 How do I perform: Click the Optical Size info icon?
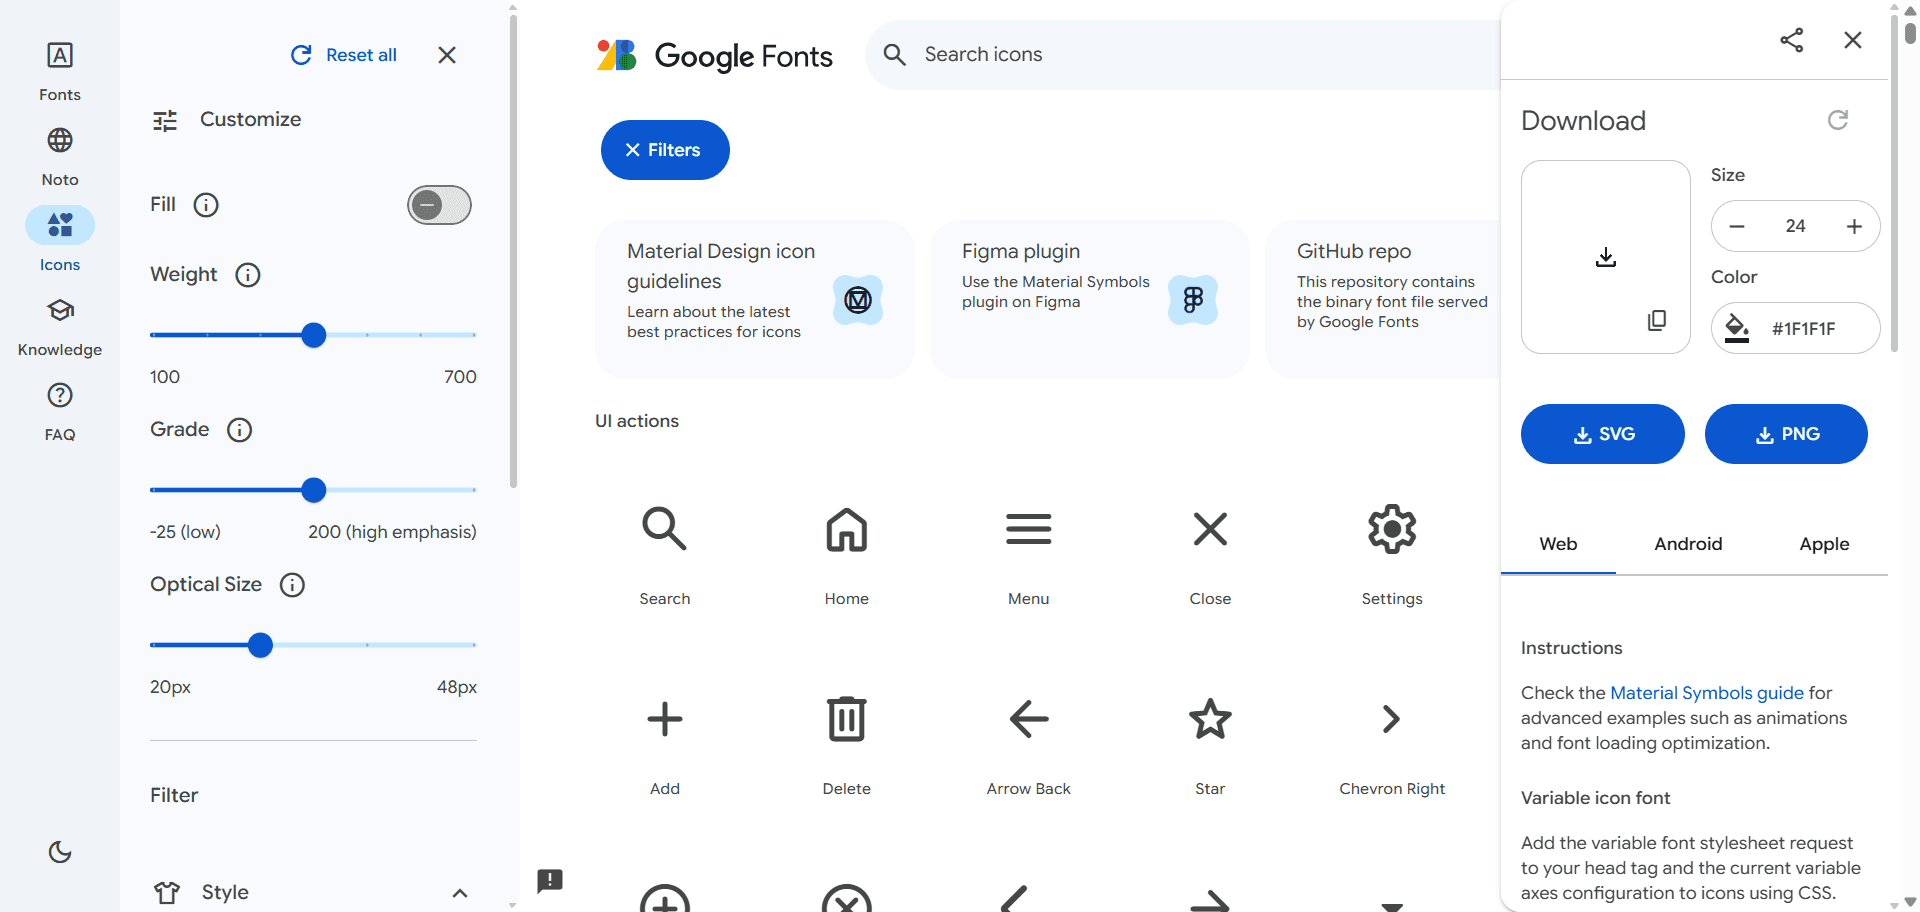tap(292, 585)
